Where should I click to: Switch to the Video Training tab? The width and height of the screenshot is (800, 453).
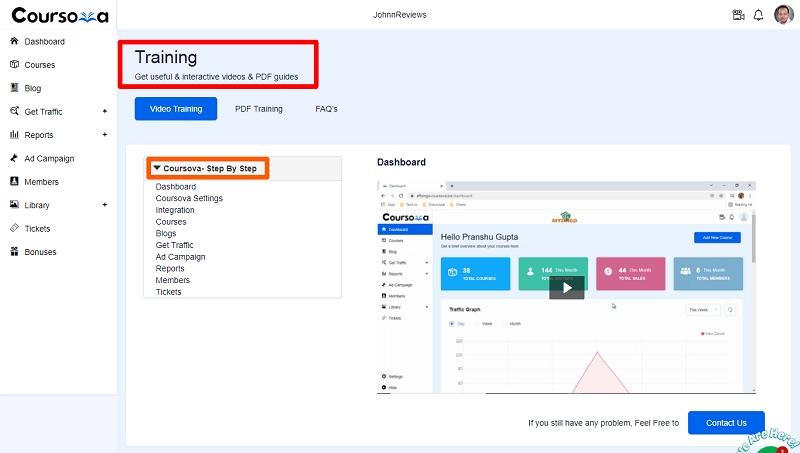[x=176, y=109]
